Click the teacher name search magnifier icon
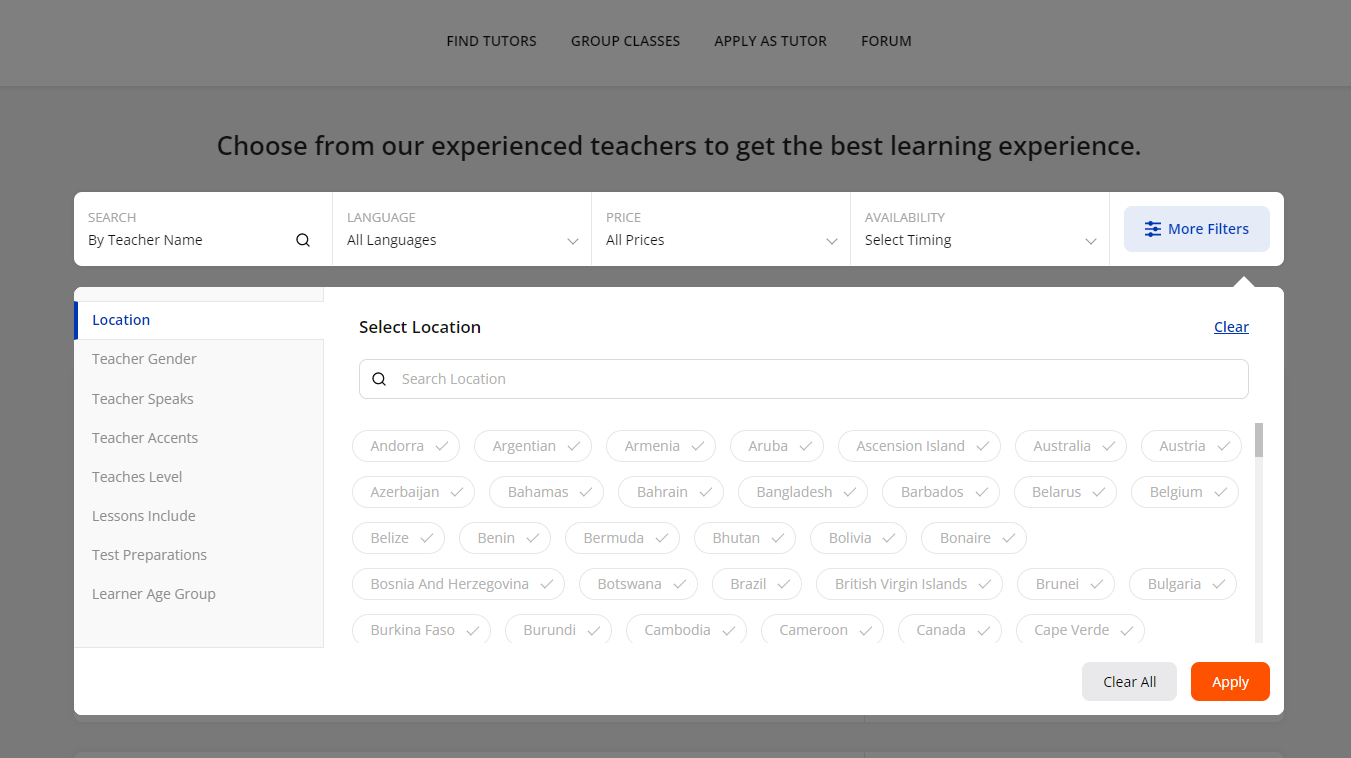This screenshot has height=758, width=1351. tap(303, 240)
